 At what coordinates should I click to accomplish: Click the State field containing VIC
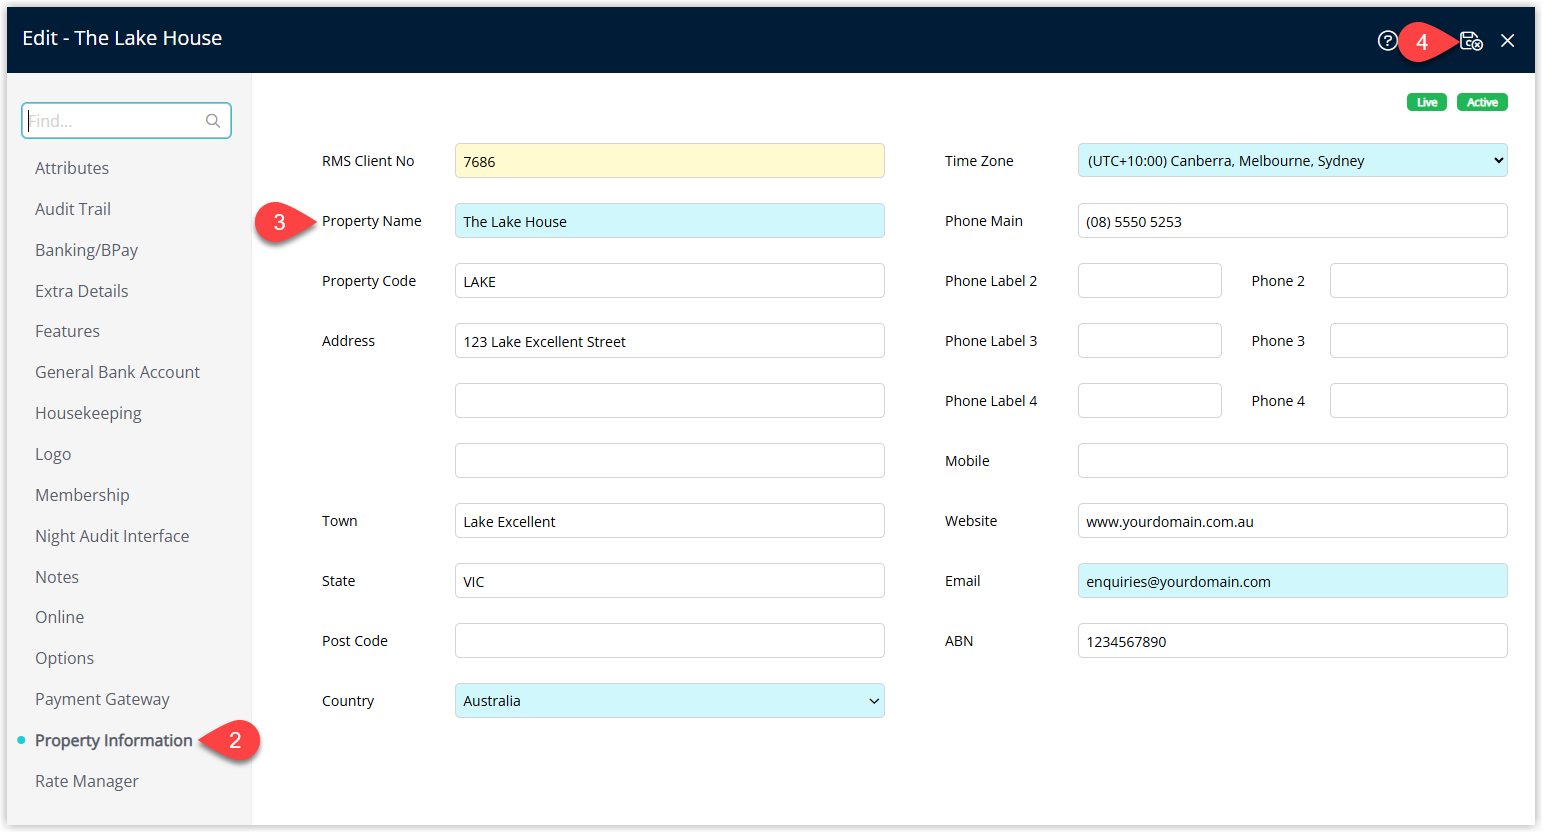click(x=669, y=580)
